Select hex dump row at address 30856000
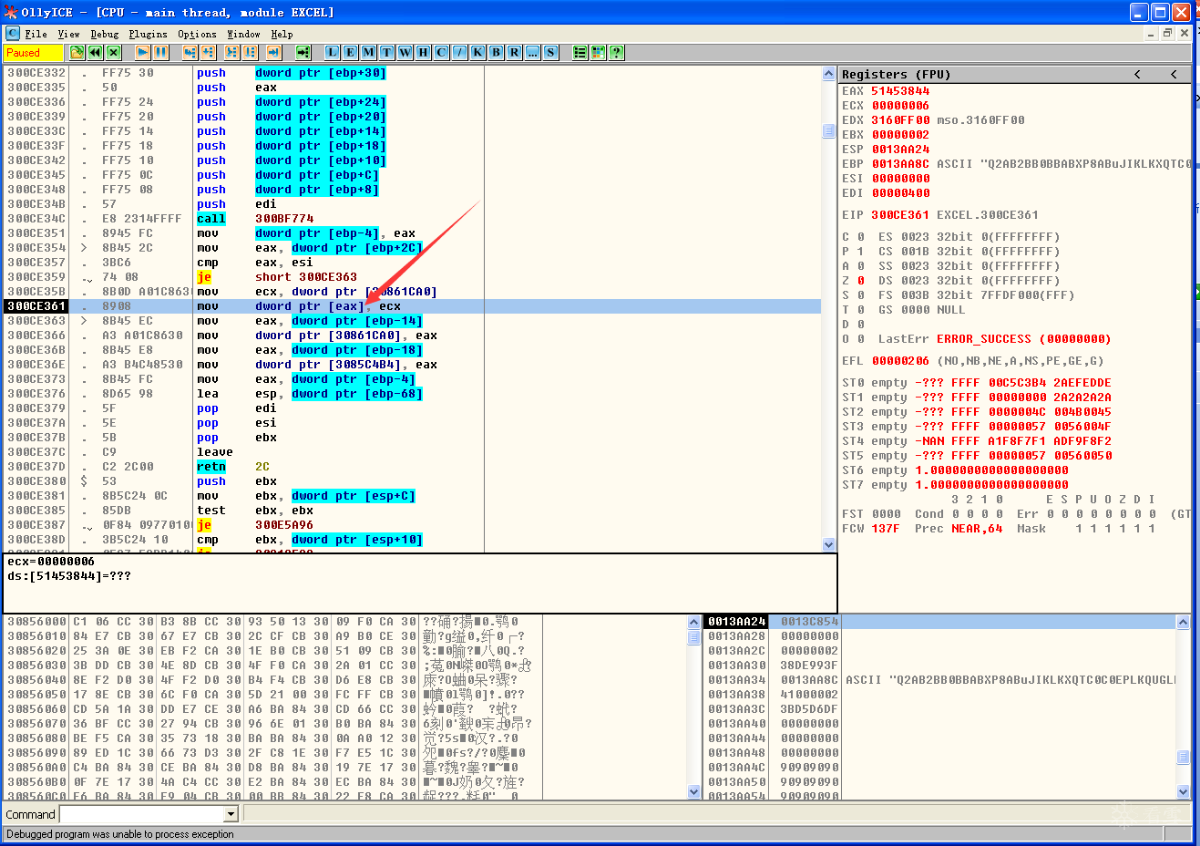Screen dimensions: 1200x846 tap(345, 622)
